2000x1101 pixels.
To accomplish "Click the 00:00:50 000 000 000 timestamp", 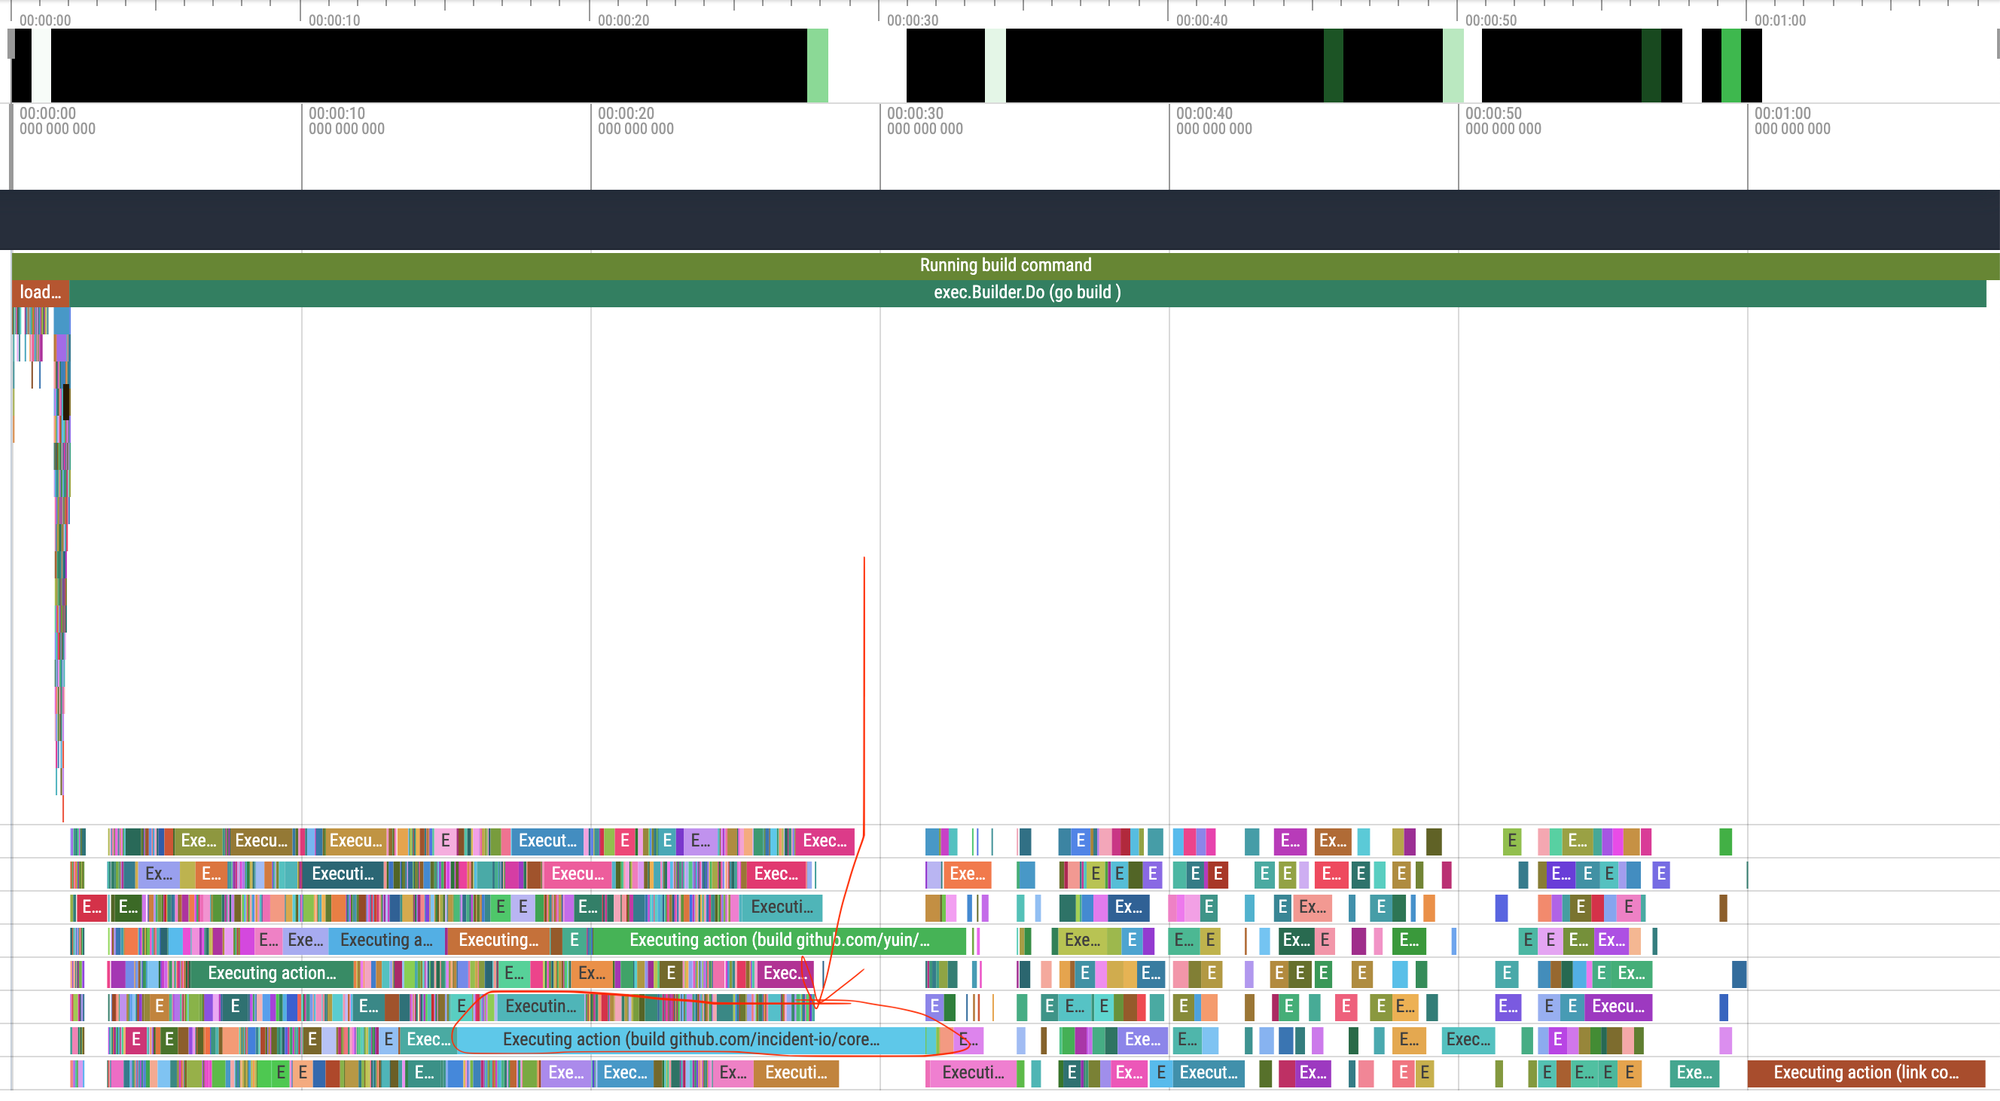I will 1503,121.
